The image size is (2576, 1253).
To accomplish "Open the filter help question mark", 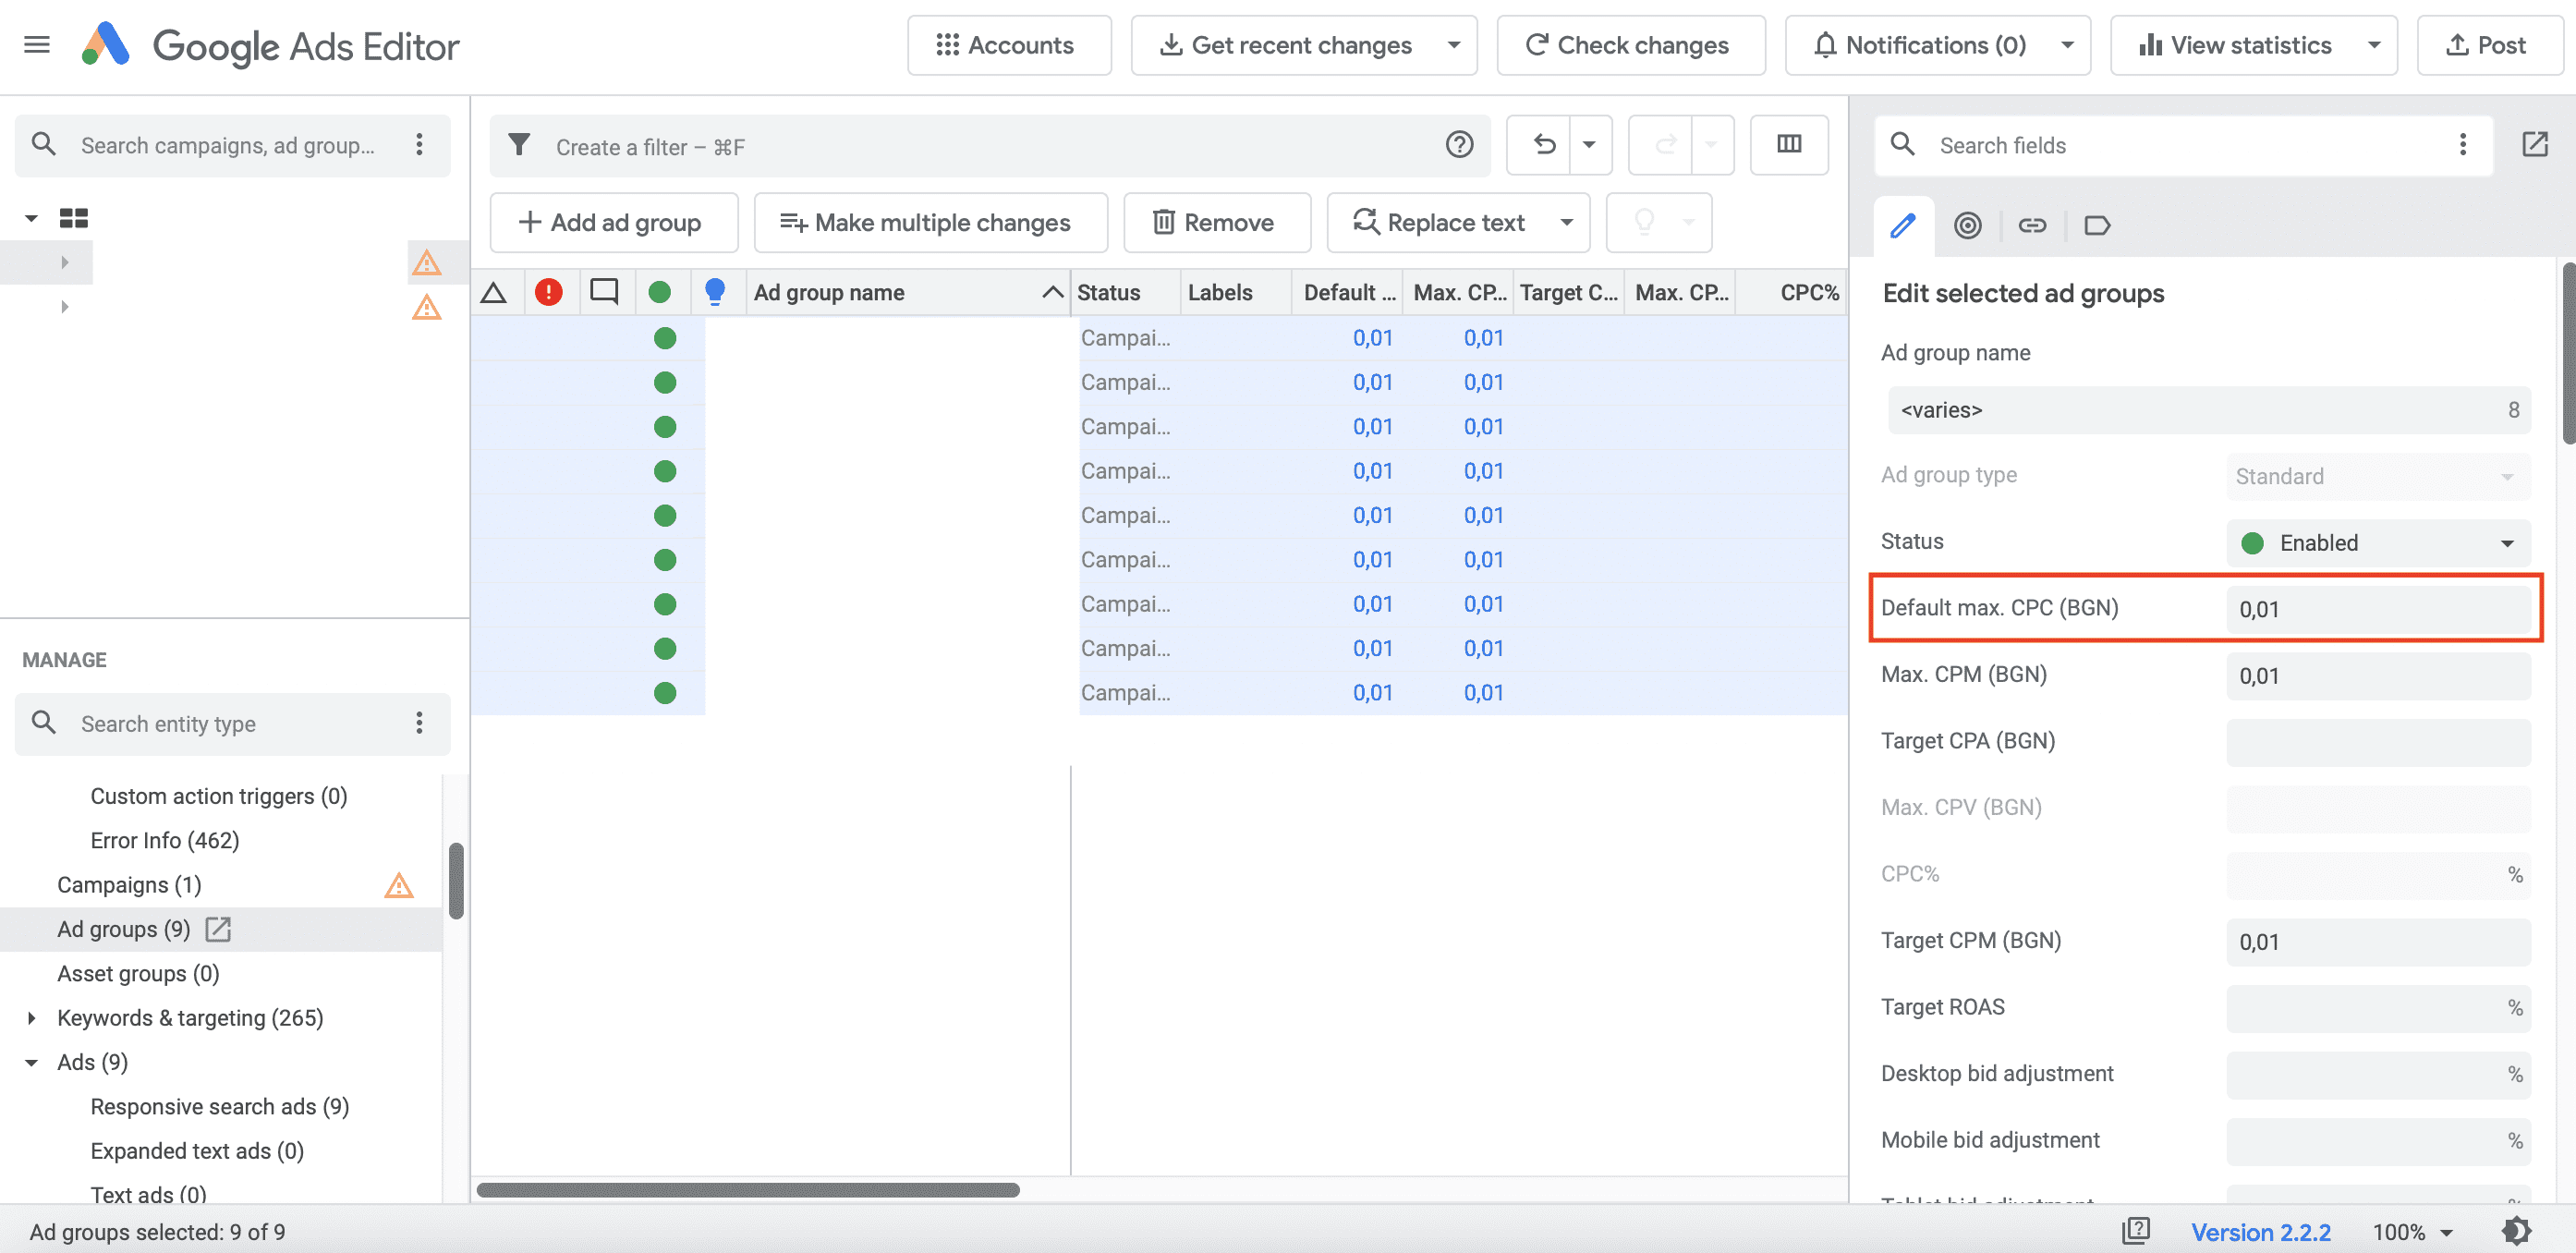I will [x=1459, y=146].
